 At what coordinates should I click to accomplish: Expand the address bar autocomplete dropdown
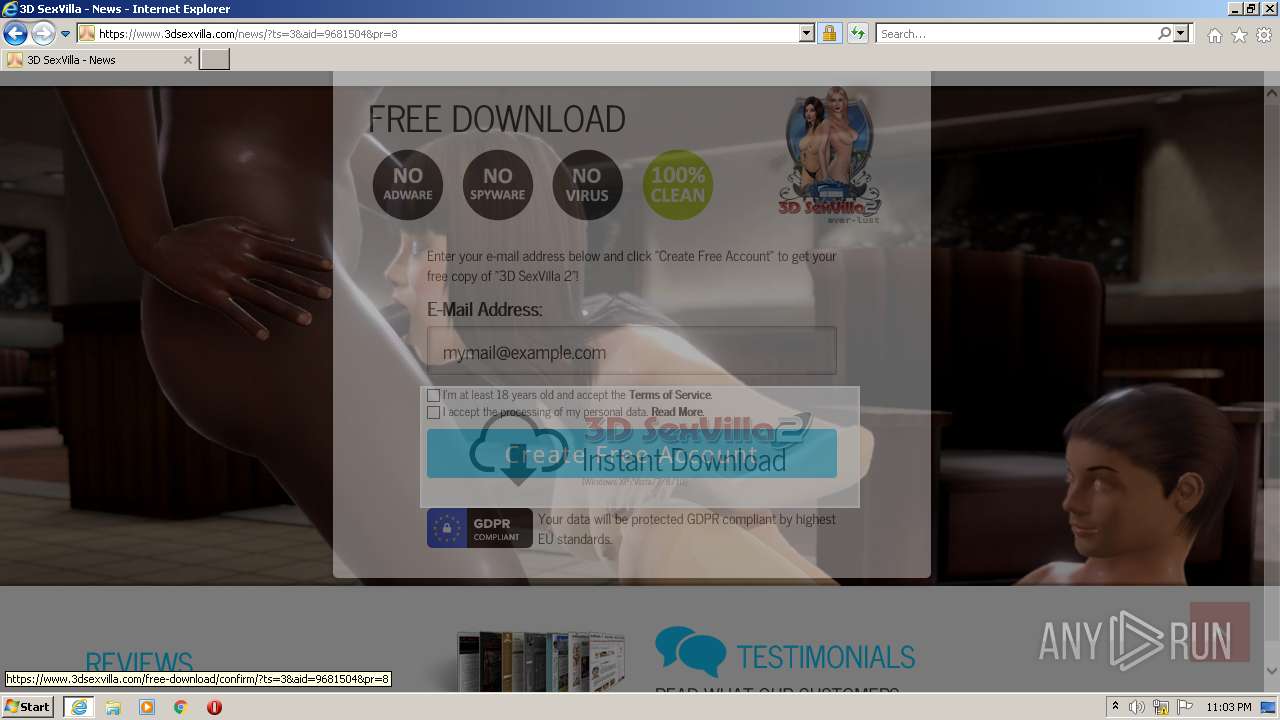[x=807, y=34]
